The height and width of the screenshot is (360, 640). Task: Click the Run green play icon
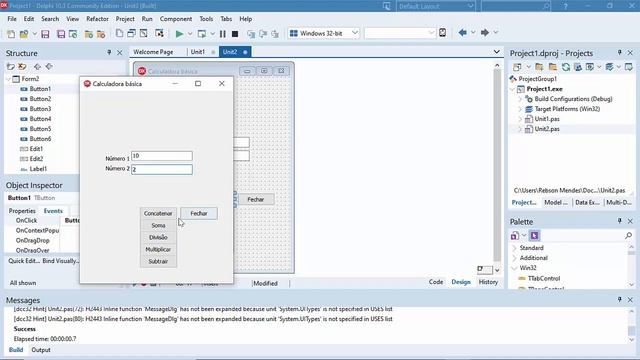pos(179,34)
